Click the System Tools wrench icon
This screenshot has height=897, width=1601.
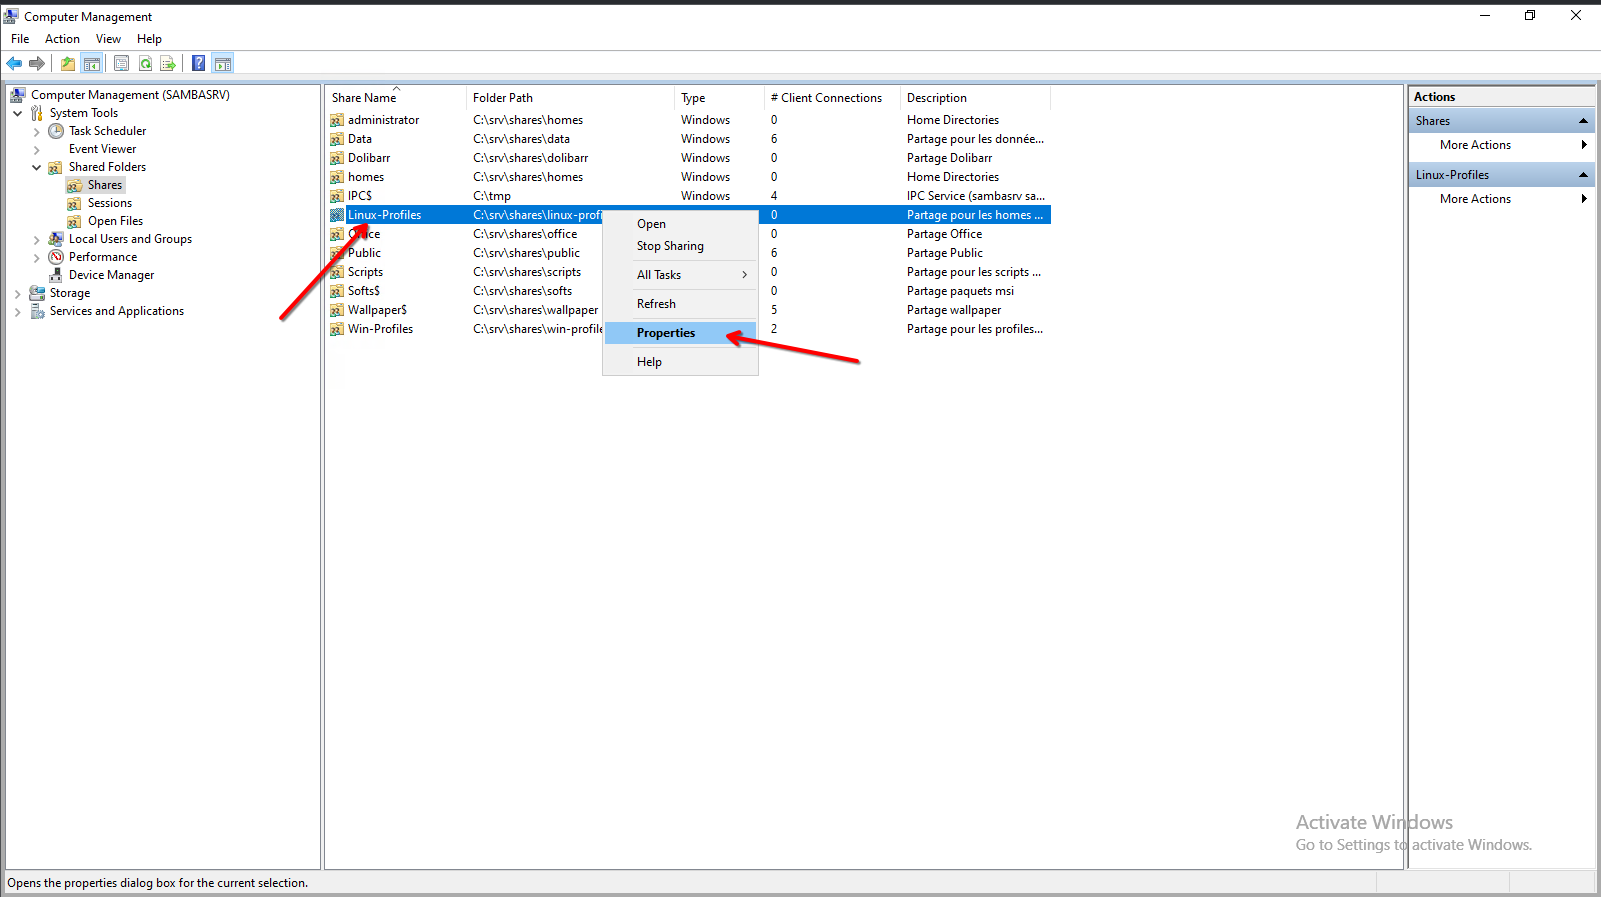(x=37, y=113)
